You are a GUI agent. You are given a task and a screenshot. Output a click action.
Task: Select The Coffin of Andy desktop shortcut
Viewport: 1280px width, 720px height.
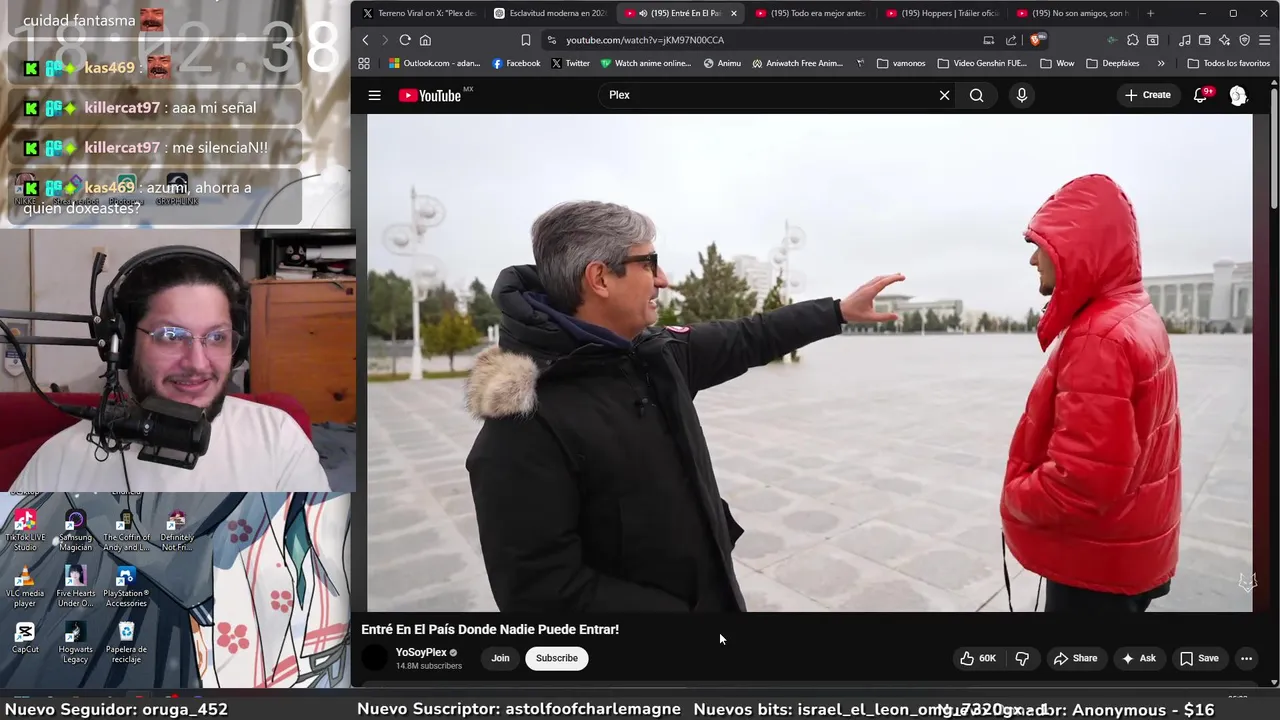pos(126,530)
